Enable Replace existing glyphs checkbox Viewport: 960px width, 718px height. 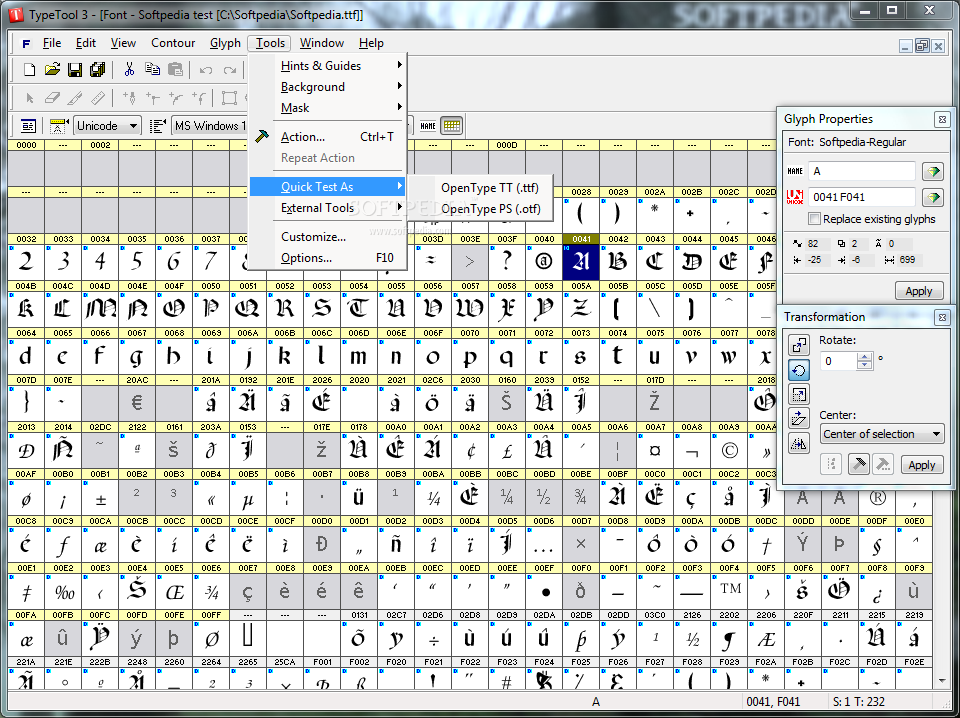(x=814, y=219)
